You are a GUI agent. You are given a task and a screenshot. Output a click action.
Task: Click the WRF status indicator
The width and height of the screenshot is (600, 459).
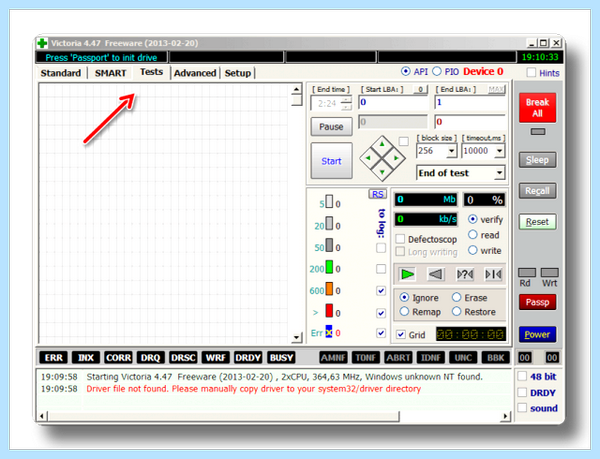215,358
